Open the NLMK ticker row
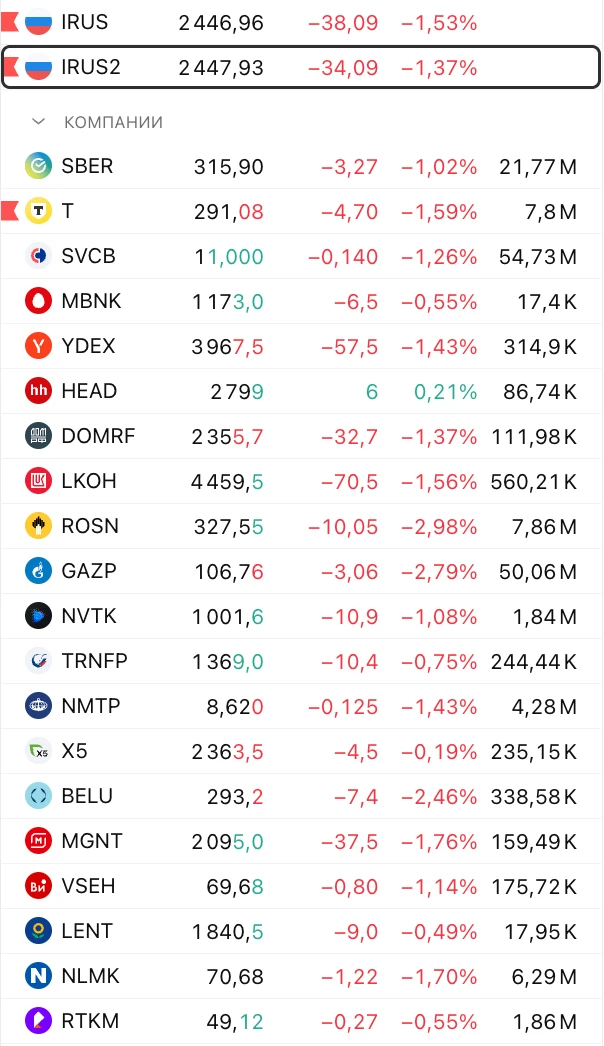Screen dimensions: 604x1046 [x=301, y=977]
